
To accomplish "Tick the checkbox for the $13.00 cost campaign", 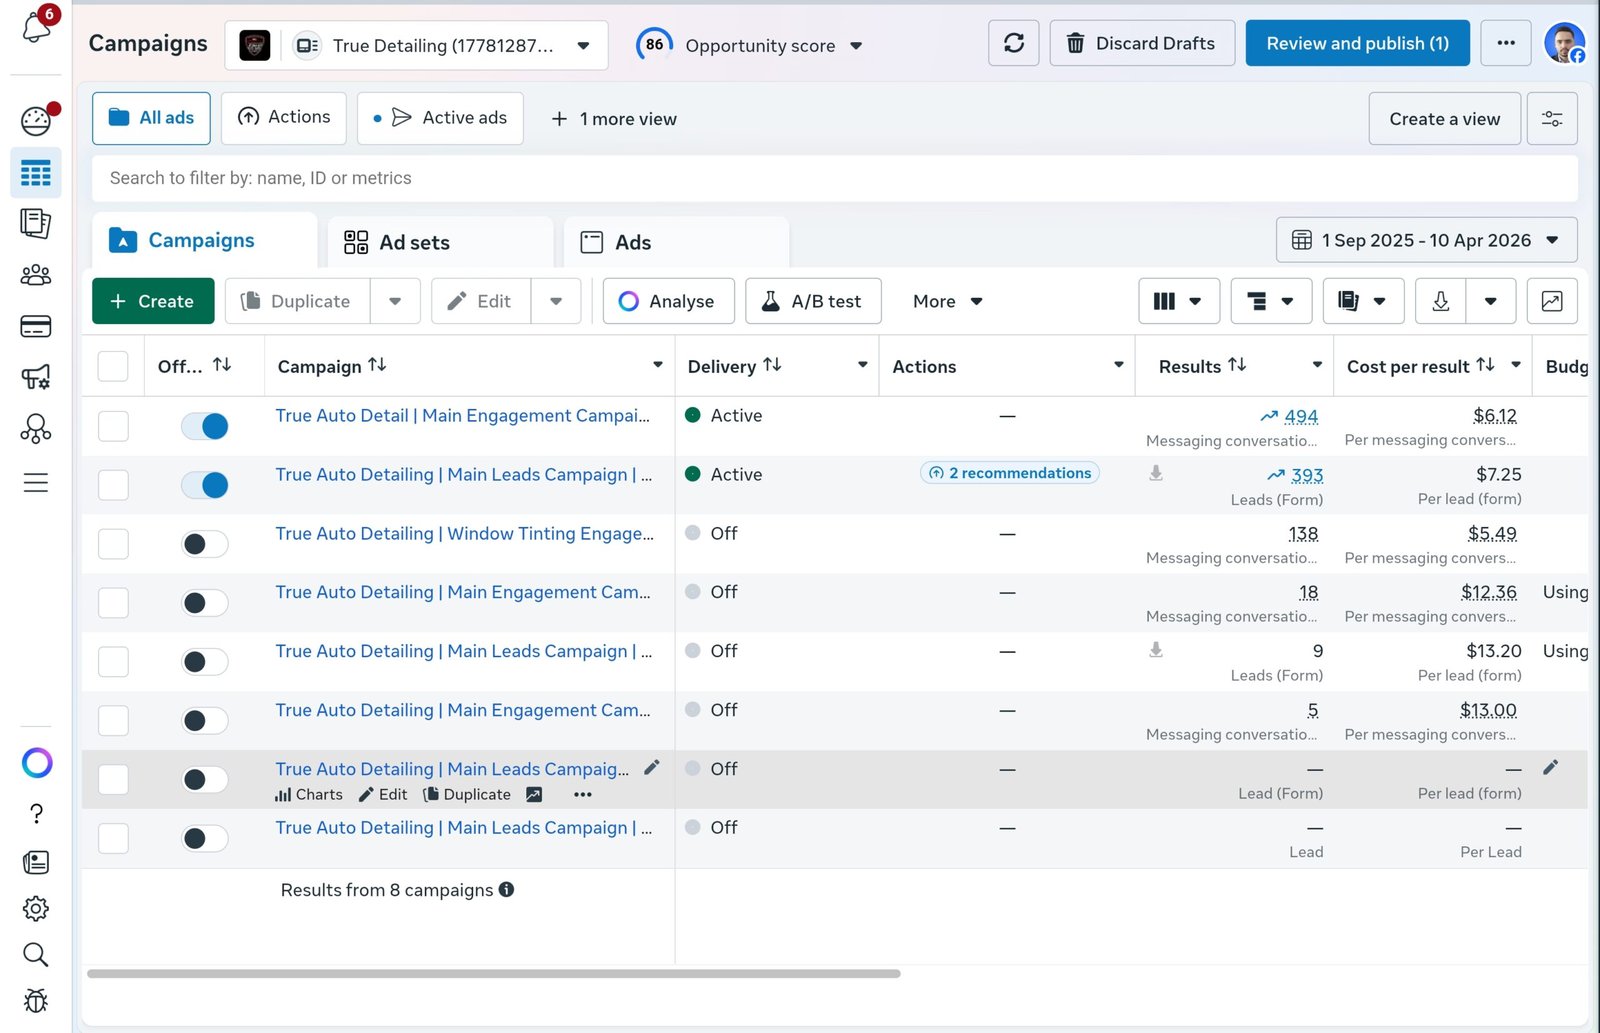I will [x=113, y=721].
